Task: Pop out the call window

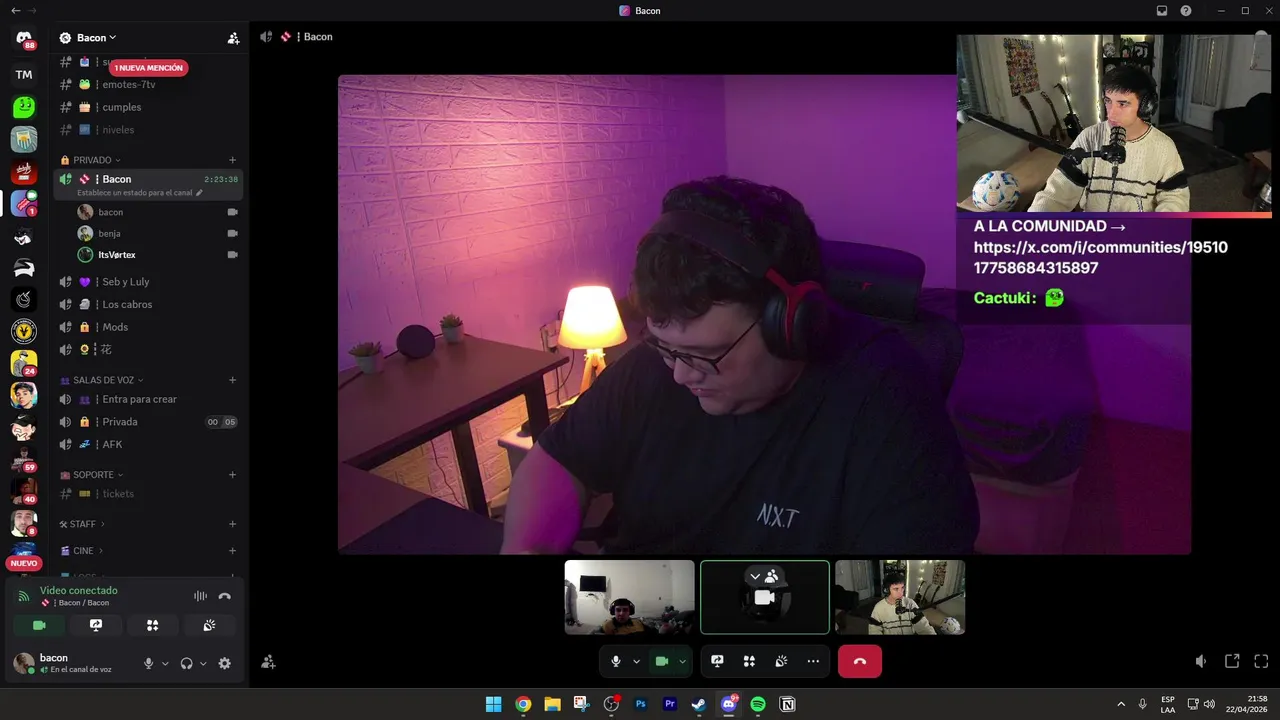Action: click(x=1232, y=661)
